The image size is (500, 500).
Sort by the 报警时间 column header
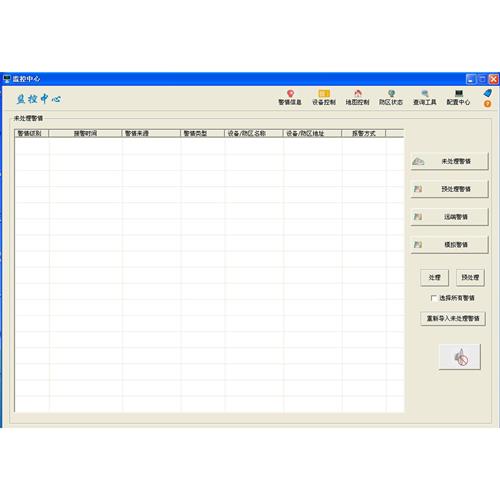tap(85, 133)
